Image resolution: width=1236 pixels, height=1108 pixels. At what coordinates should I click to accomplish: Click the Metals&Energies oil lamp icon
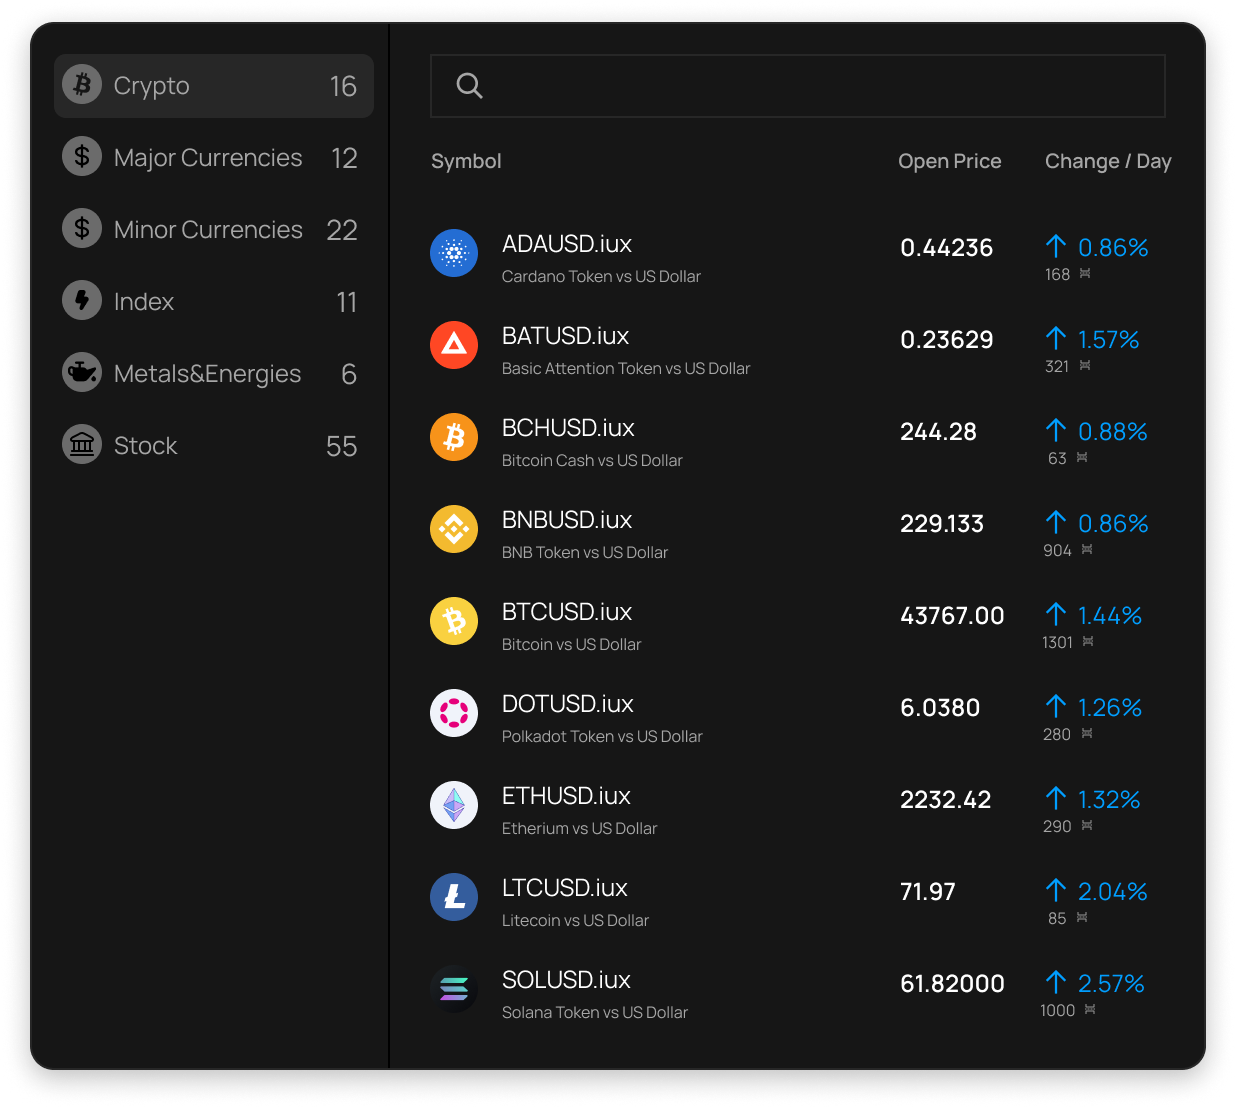pyautogui.click(x=82, y=373)
